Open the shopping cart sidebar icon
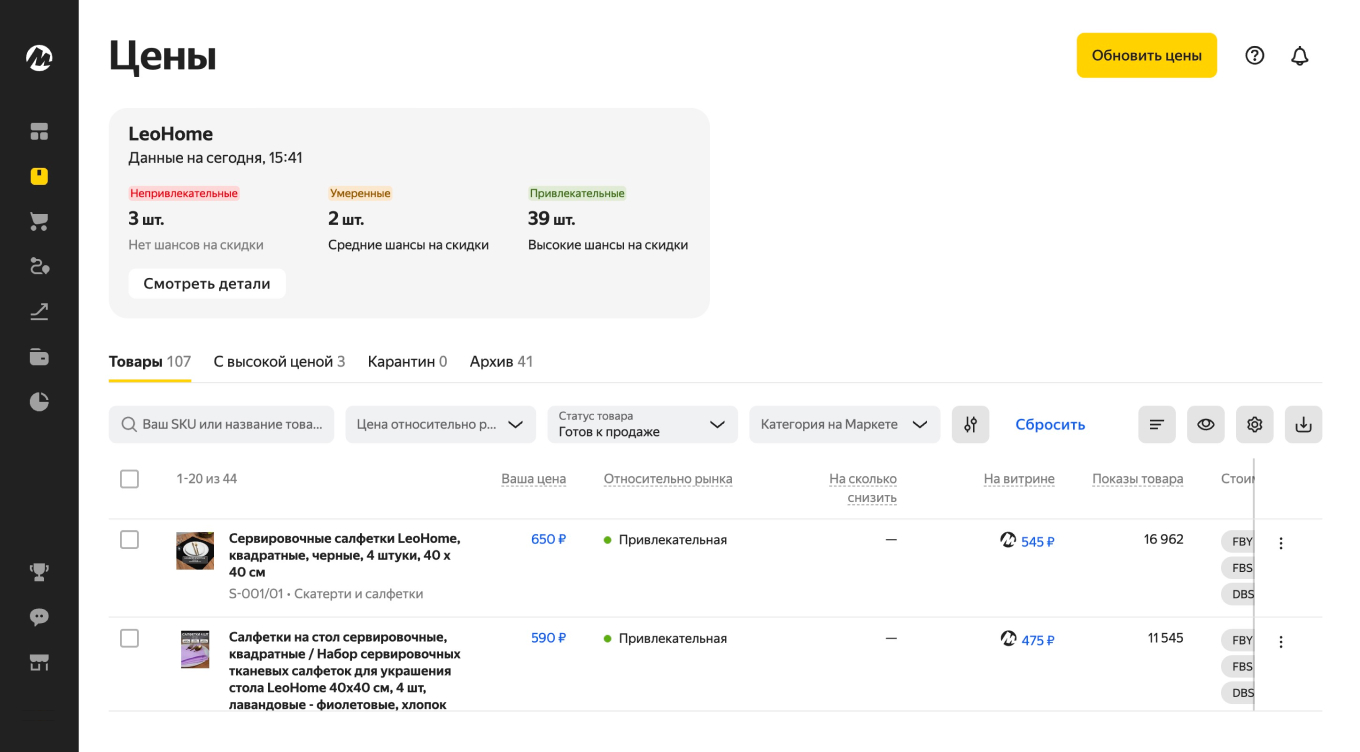This screenshot has width=1360, height=752. (39, 222)
